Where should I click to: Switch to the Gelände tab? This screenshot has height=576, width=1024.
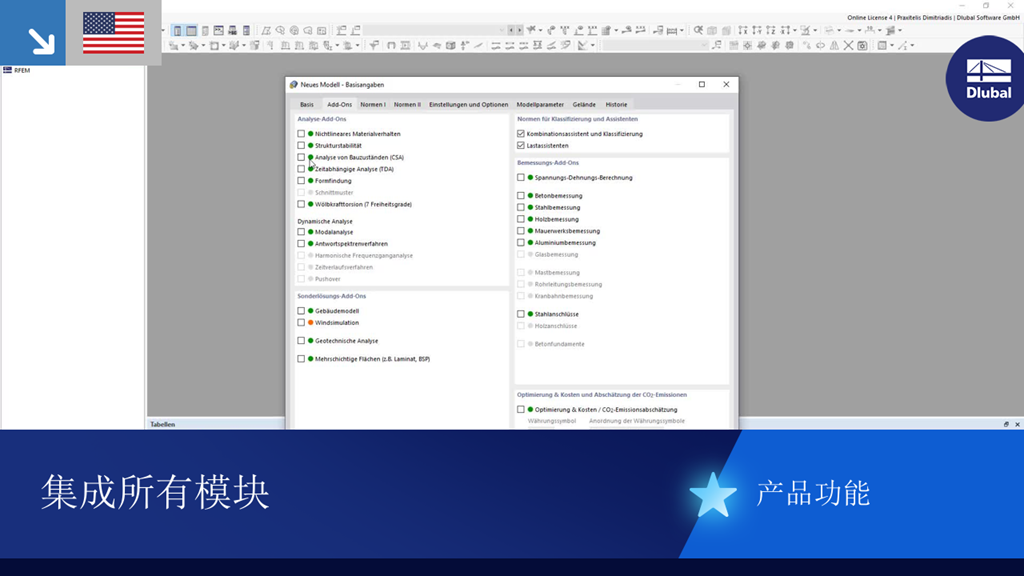pyautogui.click(x=584, y=104)
